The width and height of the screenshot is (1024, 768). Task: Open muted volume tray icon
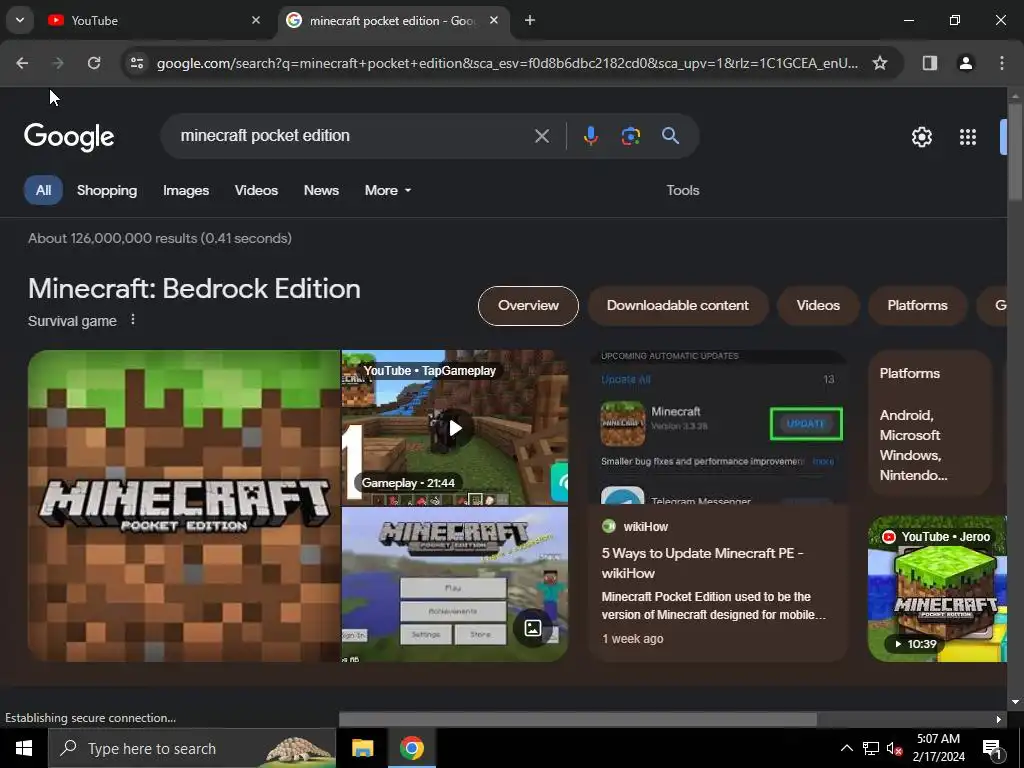894,748
